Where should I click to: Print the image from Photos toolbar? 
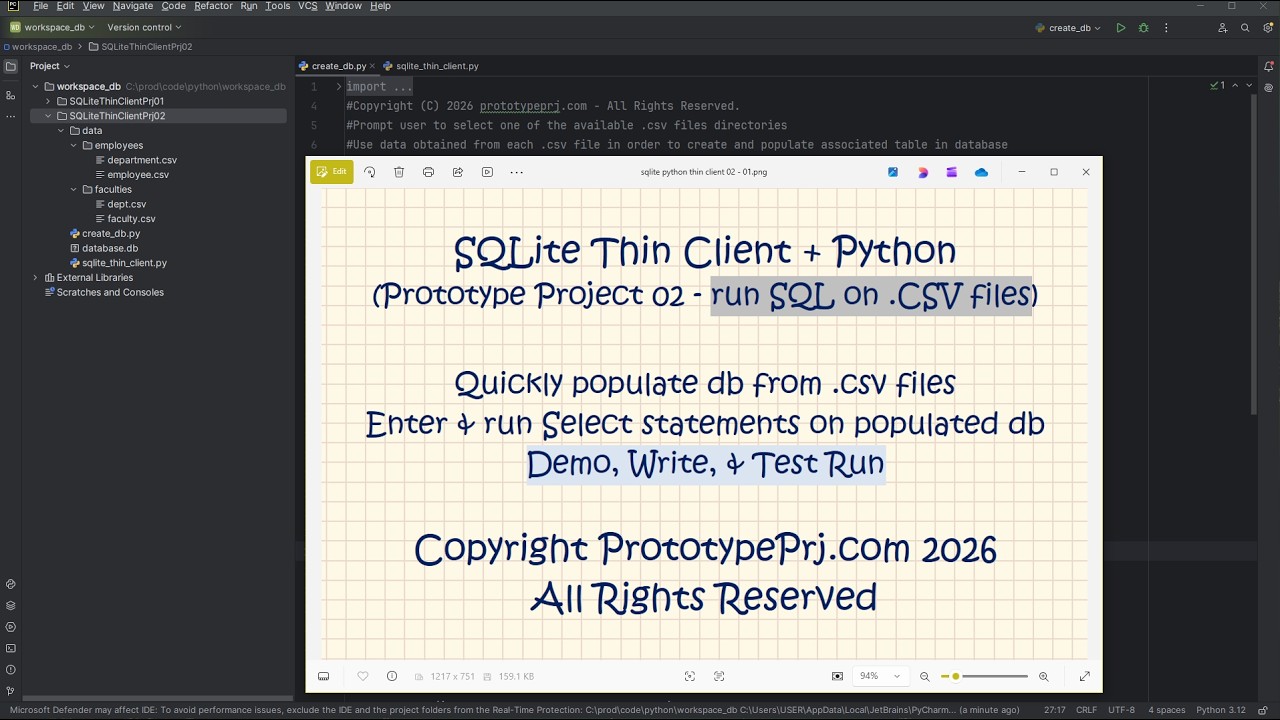[428, 172]
